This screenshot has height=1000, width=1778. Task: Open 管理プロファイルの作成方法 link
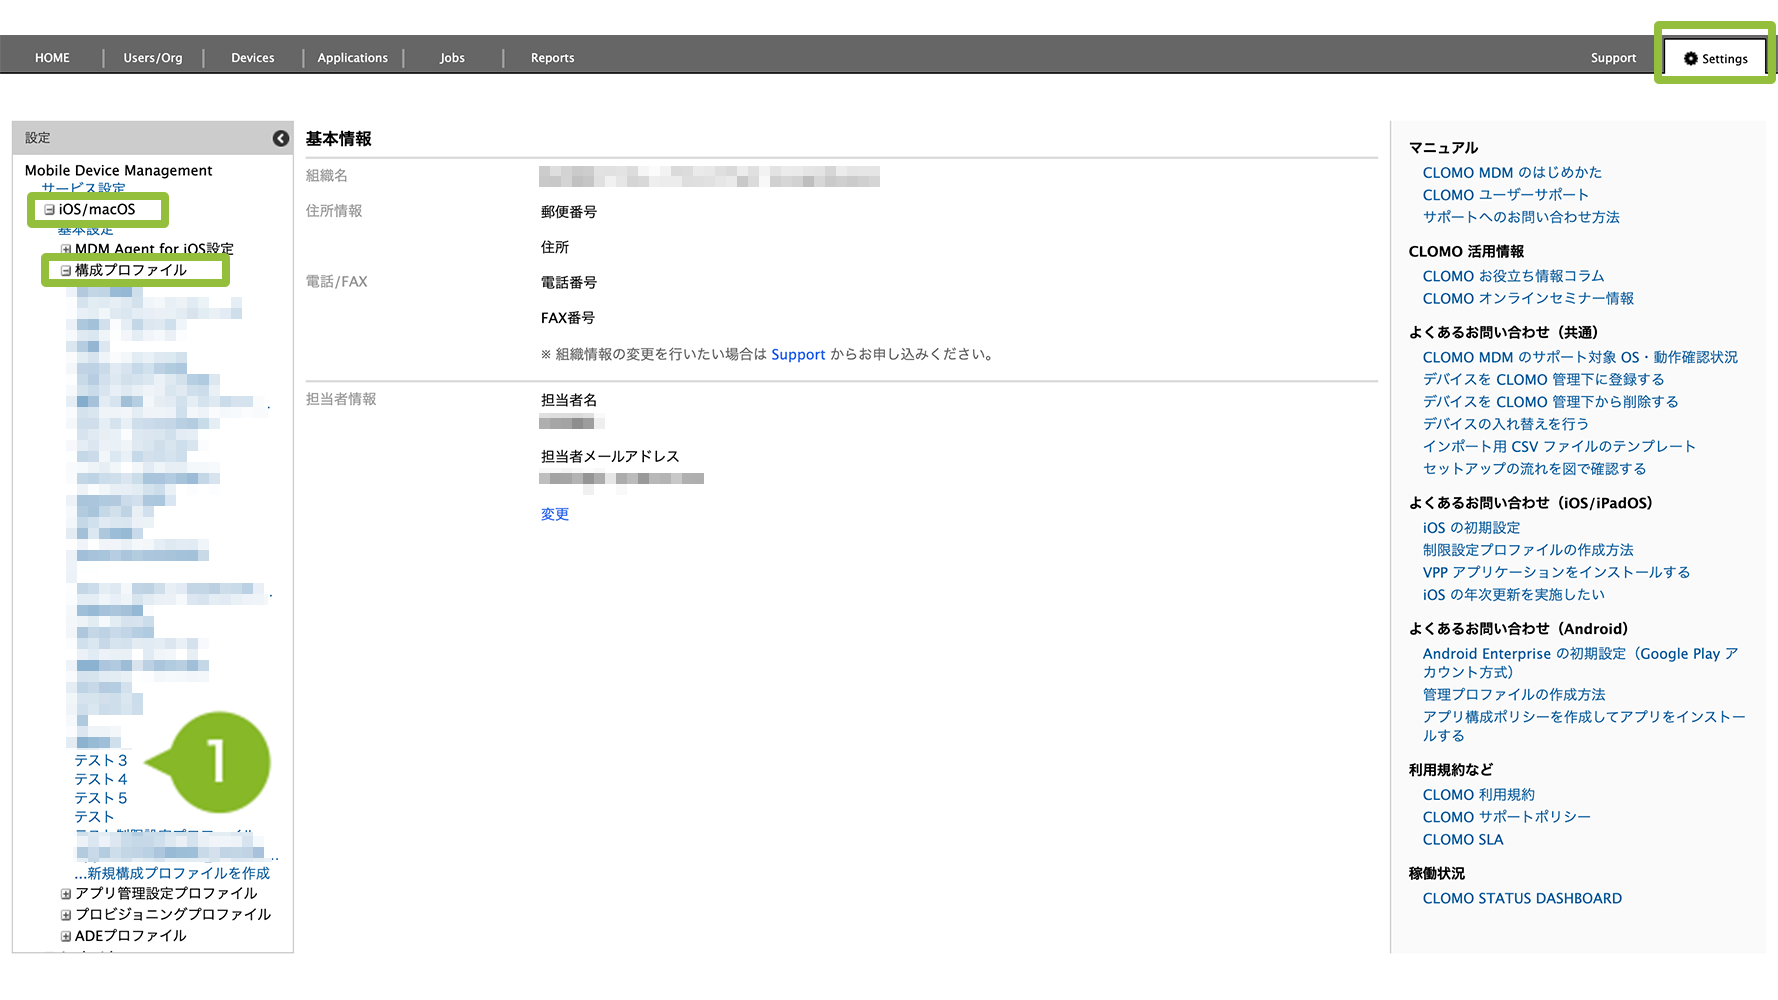1514,694
